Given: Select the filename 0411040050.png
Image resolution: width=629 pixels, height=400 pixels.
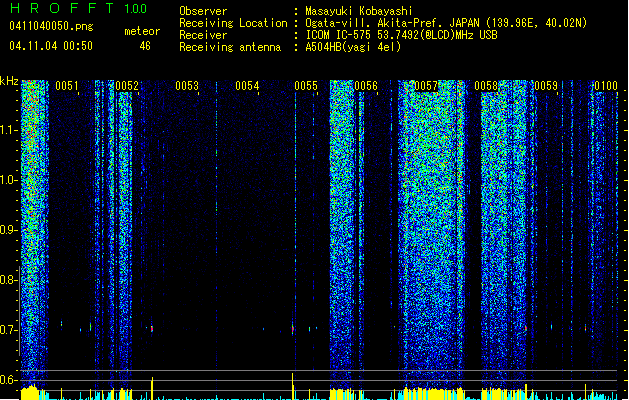Looking at the screenshot, I should (x=51, y=26).
